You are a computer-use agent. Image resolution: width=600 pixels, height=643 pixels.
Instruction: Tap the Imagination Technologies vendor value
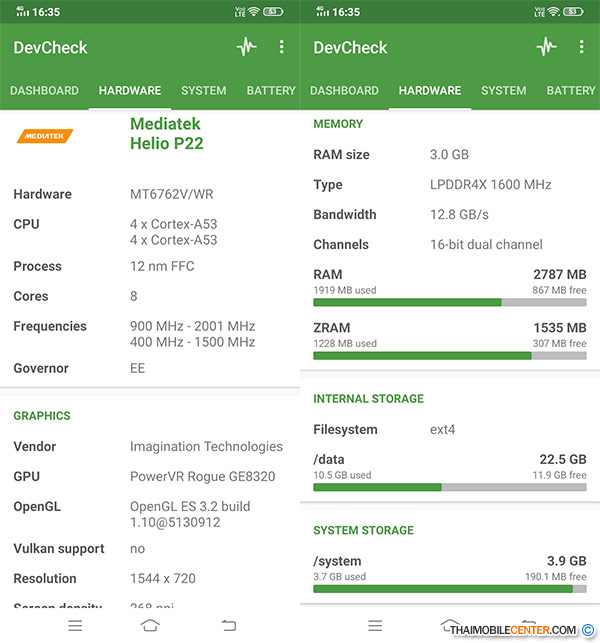(x=206, y=447)
